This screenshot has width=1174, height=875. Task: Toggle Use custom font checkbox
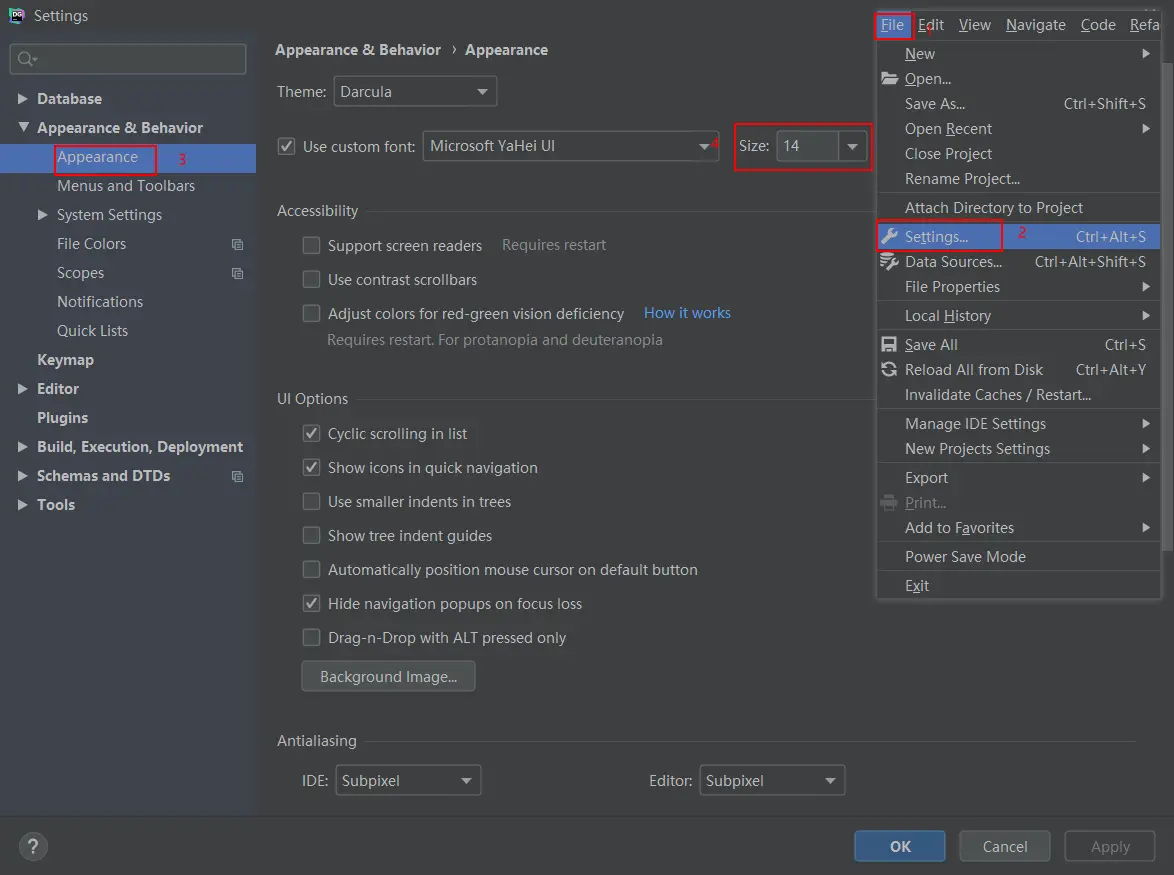(286, 146)
